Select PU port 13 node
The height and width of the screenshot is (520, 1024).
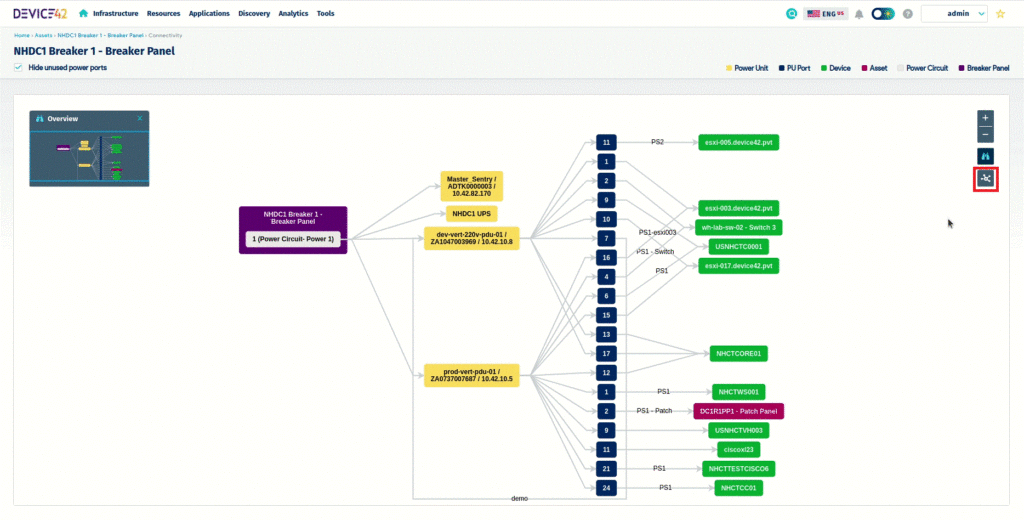[x=606, y=334]
